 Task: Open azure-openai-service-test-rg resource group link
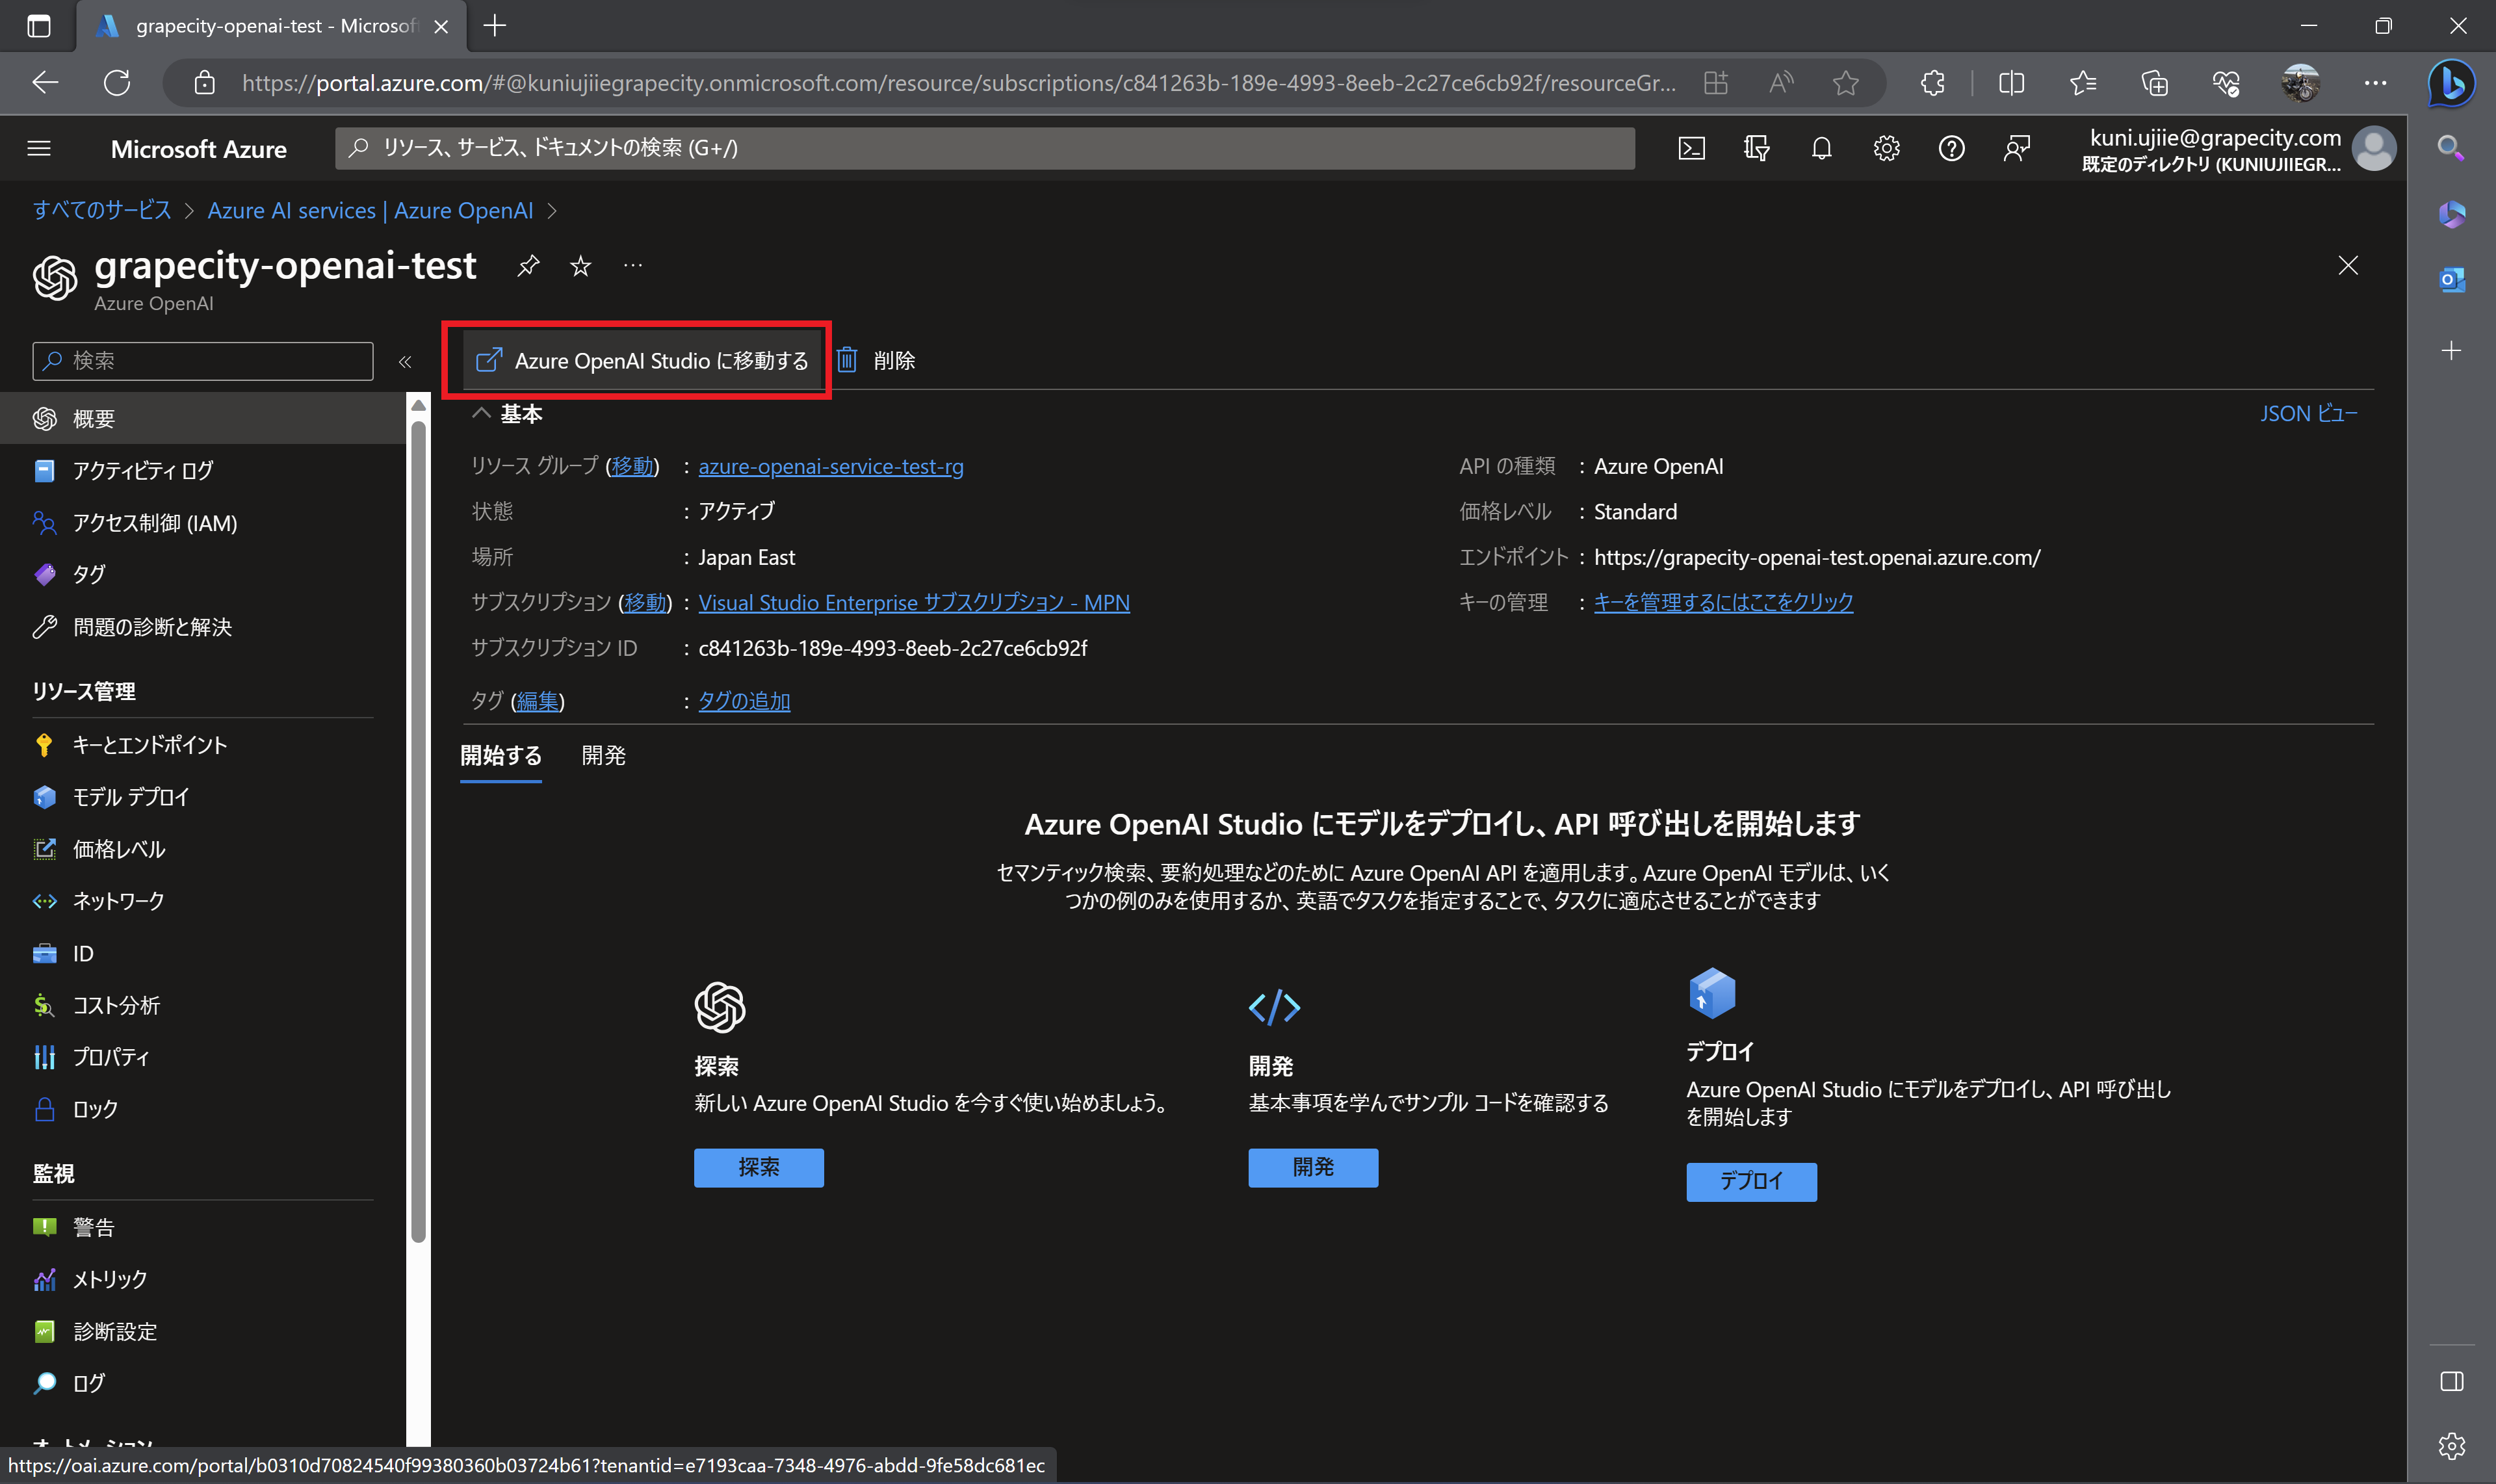tap(831, 466)
